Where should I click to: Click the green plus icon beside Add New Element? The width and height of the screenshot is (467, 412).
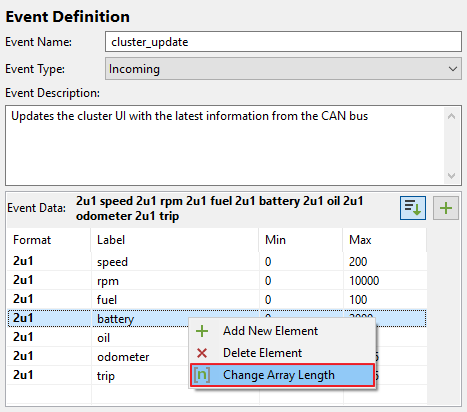[x=202, y=331]
